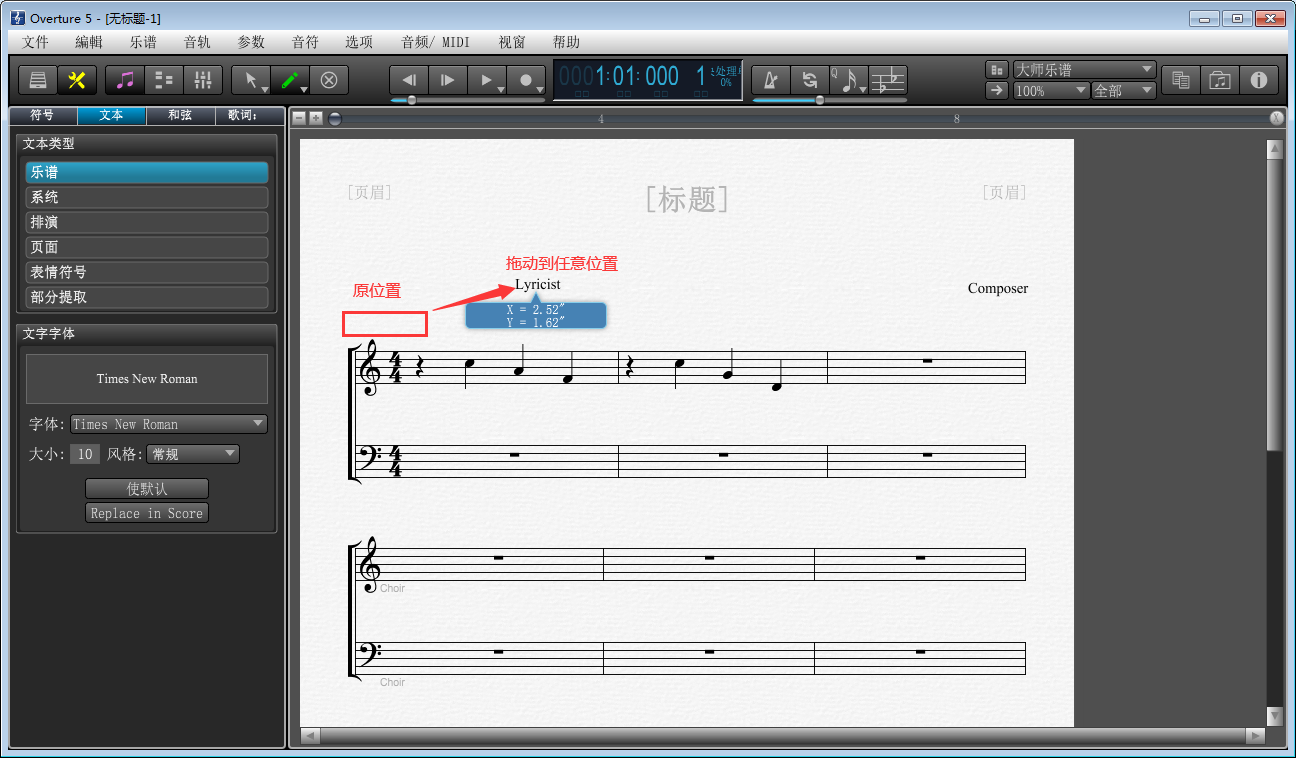Open the 选项 menu
Image resolution: width=1296 pixels, height=758 pixels.
[359, 42]
